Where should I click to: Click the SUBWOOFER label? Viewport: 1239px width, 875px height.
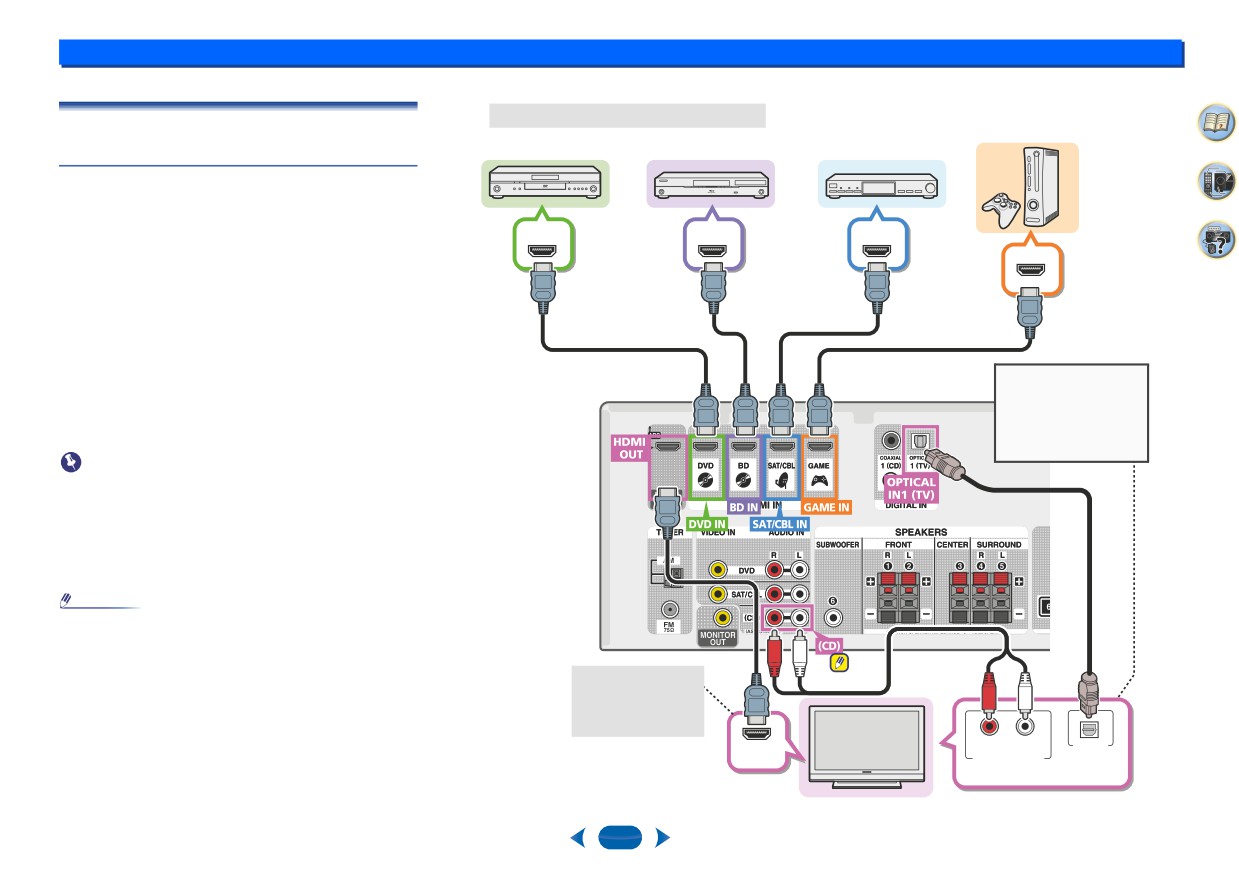tap(838, 545)
